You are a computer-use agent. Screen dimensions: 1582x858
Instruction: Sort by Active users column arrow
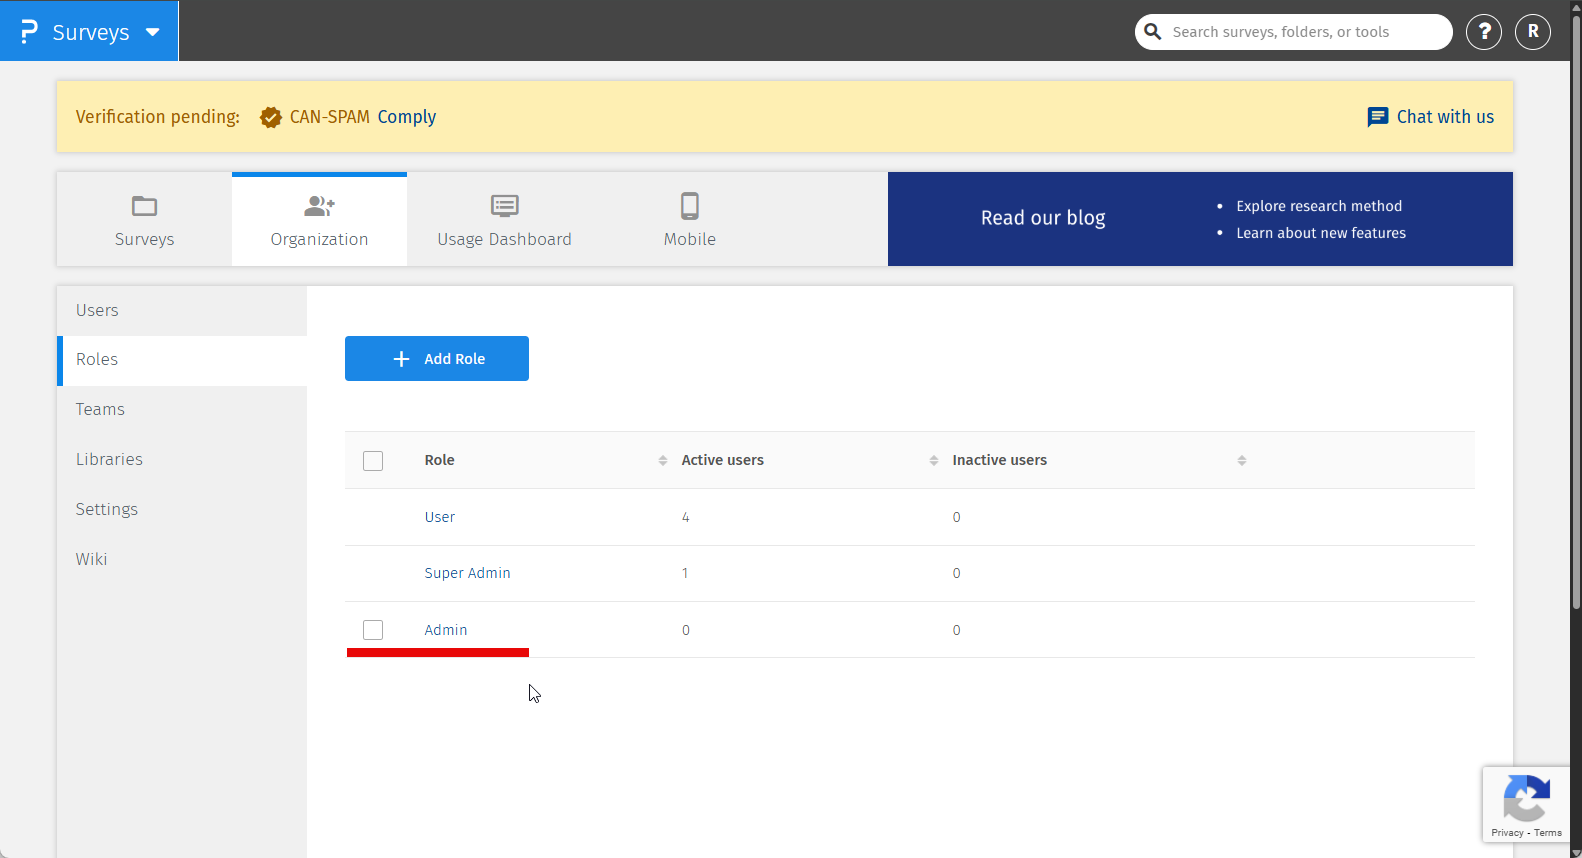coord(934,460)
